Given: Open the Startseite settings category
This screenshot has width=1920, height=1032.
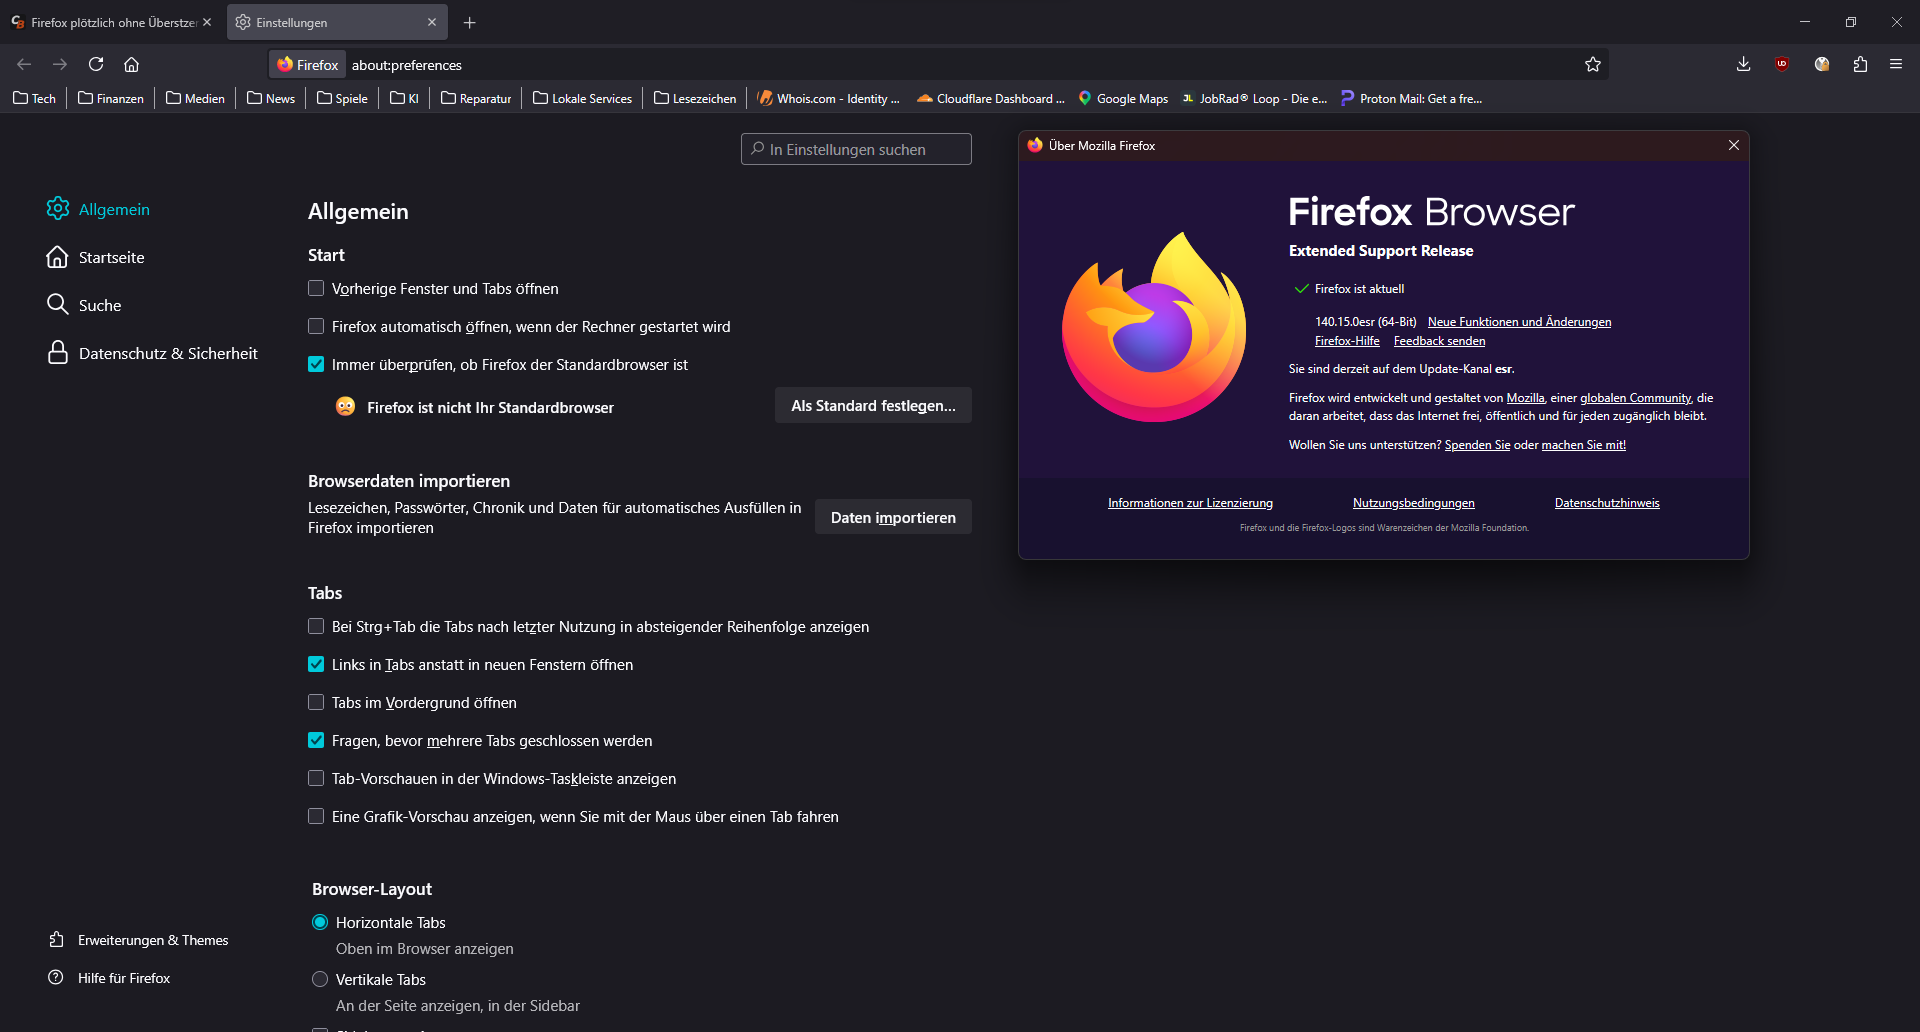Looking at the screenshot, I should pos(95,257).
